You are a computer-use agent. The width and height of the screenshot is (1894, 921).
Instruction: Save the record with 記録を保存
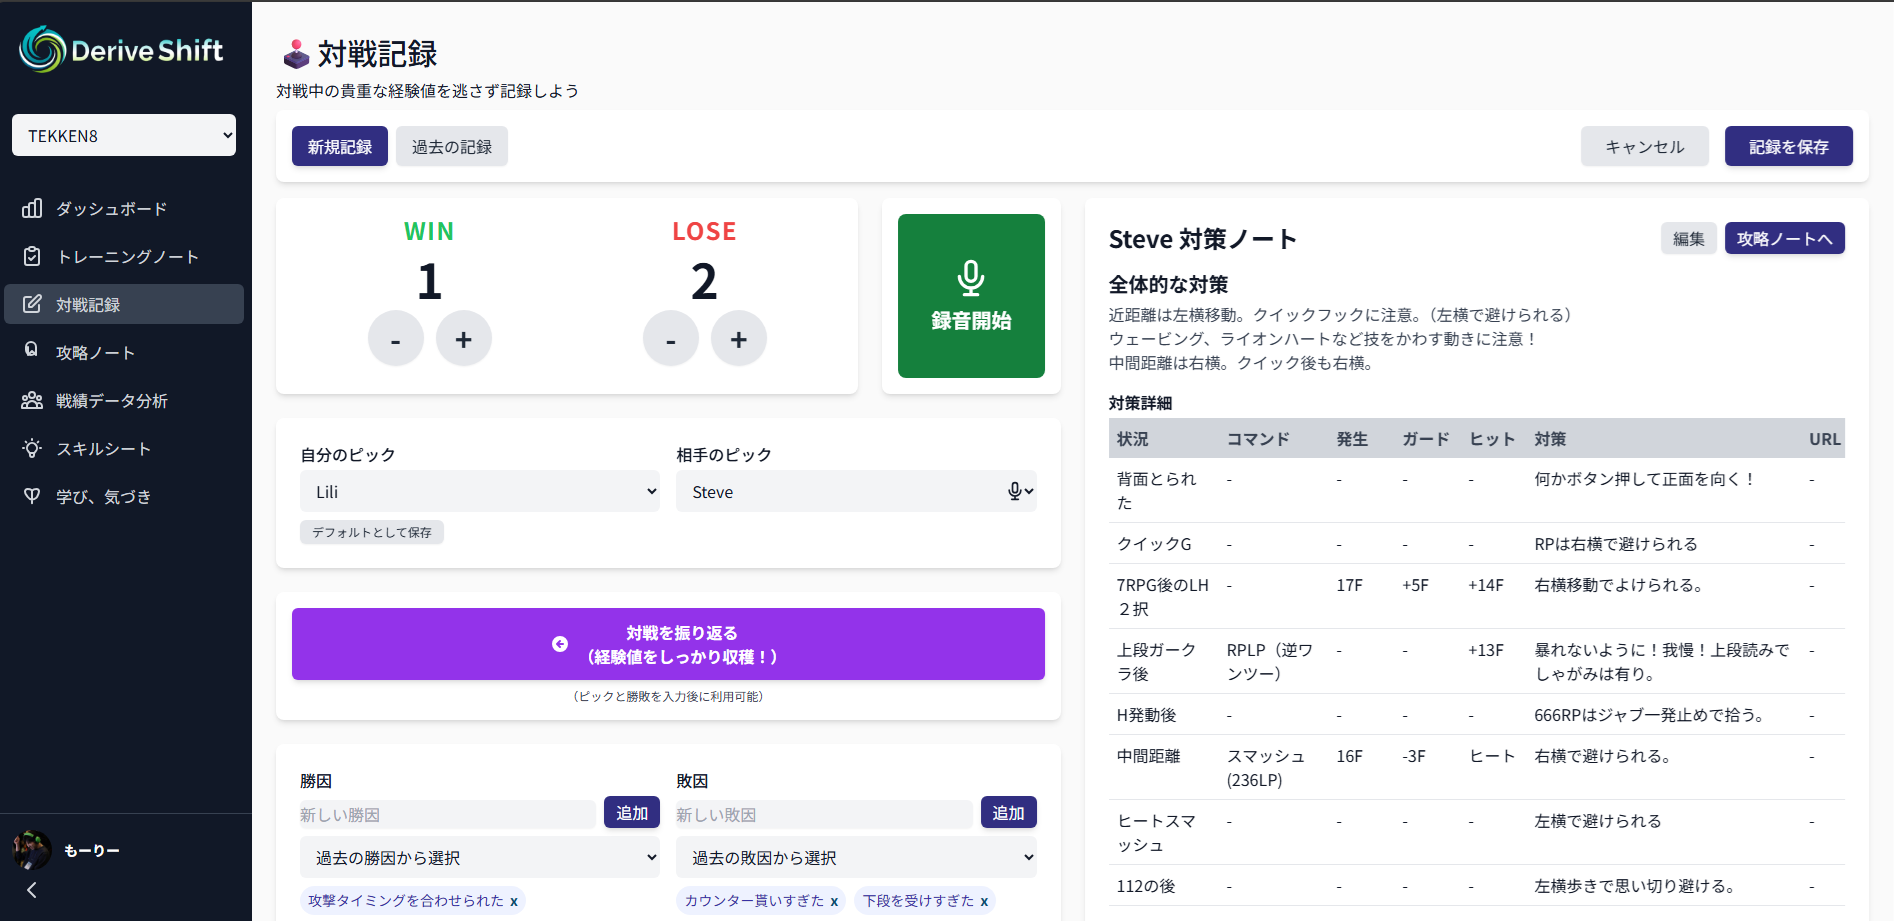pos(1788,145)
